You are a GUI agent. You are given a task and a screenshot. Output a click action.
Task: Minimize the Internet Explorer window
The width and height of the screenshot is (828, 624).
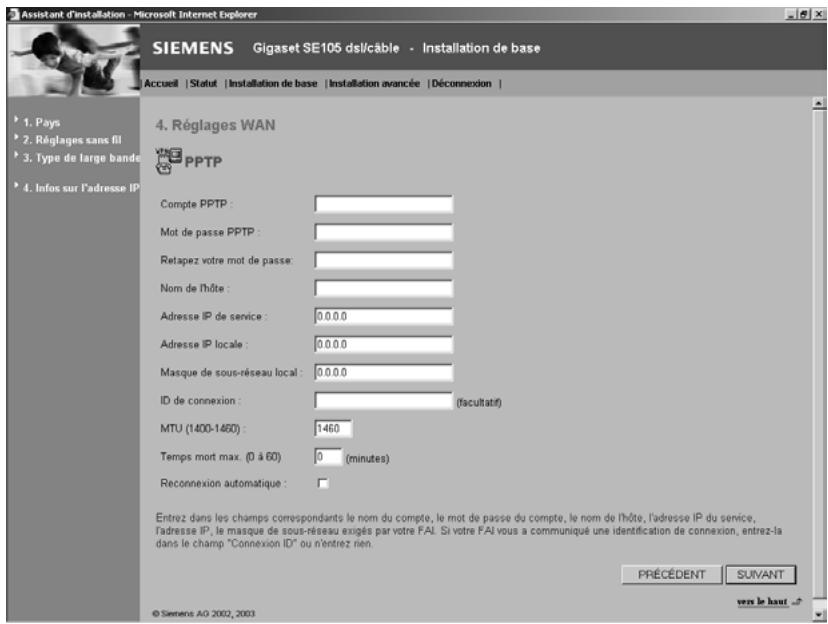791,15
